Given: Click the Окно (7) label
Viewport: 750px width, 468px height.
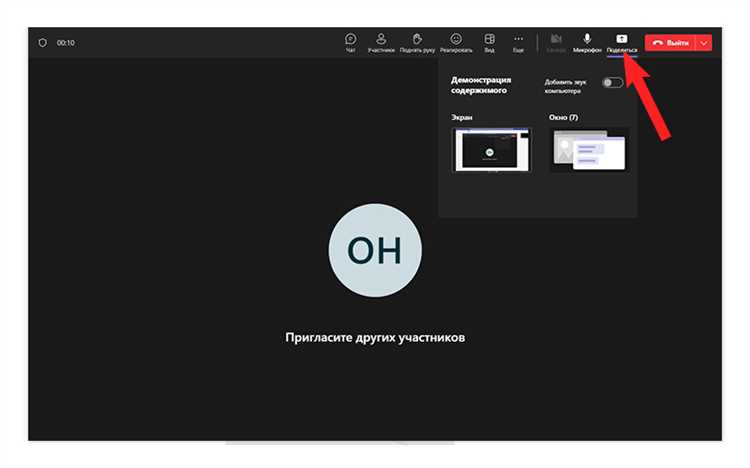Looking at the screenshot, I should [x=563, y=117].
